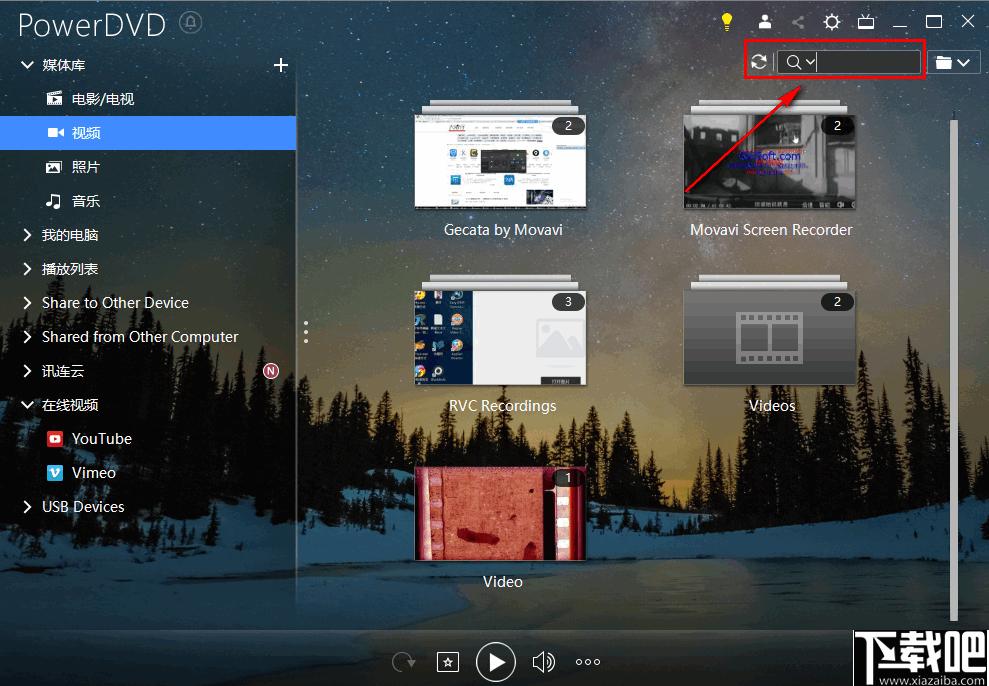Screen dimensions: 989x686
Task: Mute audio with the speaker icon
Action: [543, 661]
